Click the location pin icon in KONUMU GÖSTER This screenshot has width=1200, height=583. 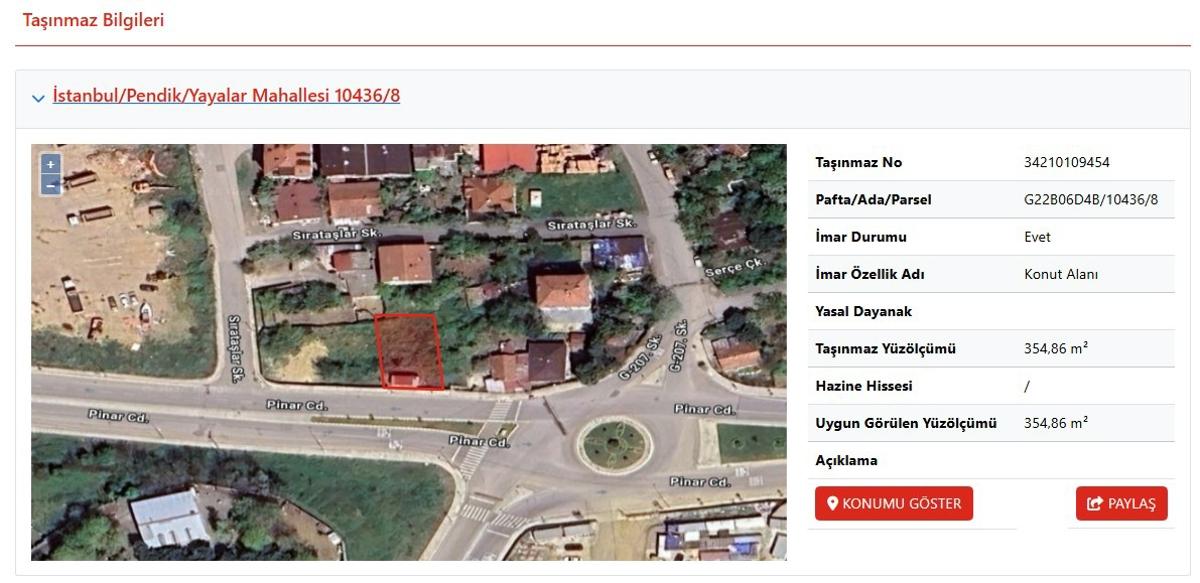coord(832,504)
